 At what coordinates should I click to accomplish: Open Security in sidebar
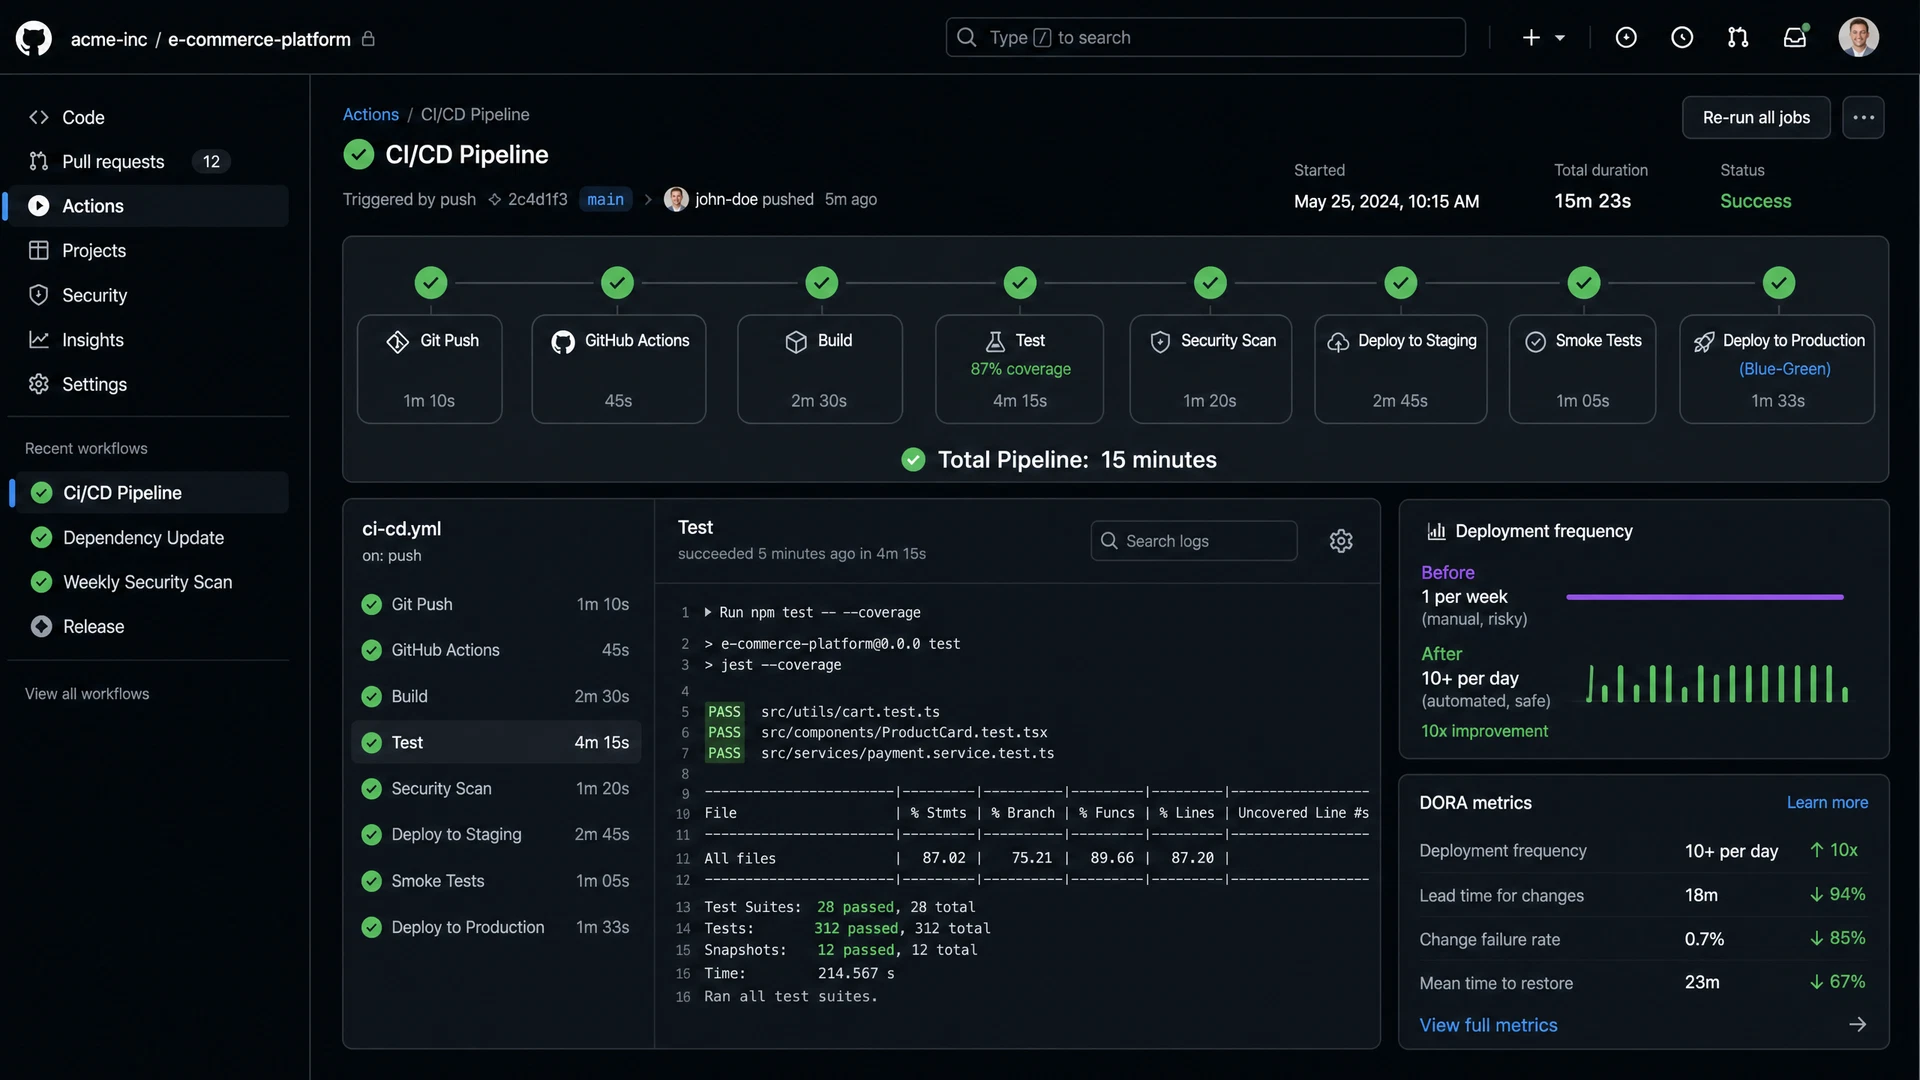[148, 295]
